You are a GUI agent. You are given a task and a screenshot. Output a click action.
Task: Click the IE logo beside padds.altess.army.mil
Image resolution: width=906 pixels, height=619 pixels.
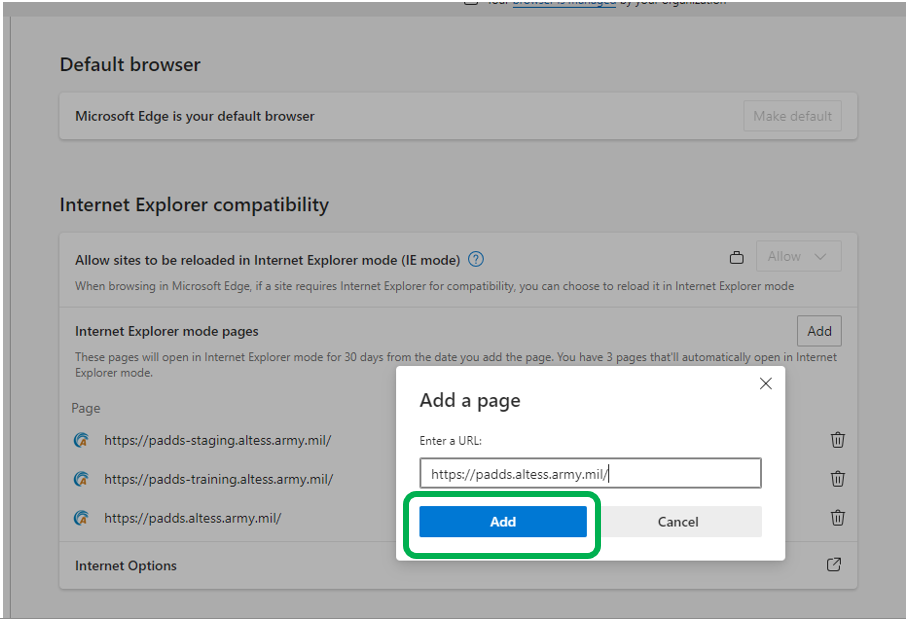tap(82, 519)
